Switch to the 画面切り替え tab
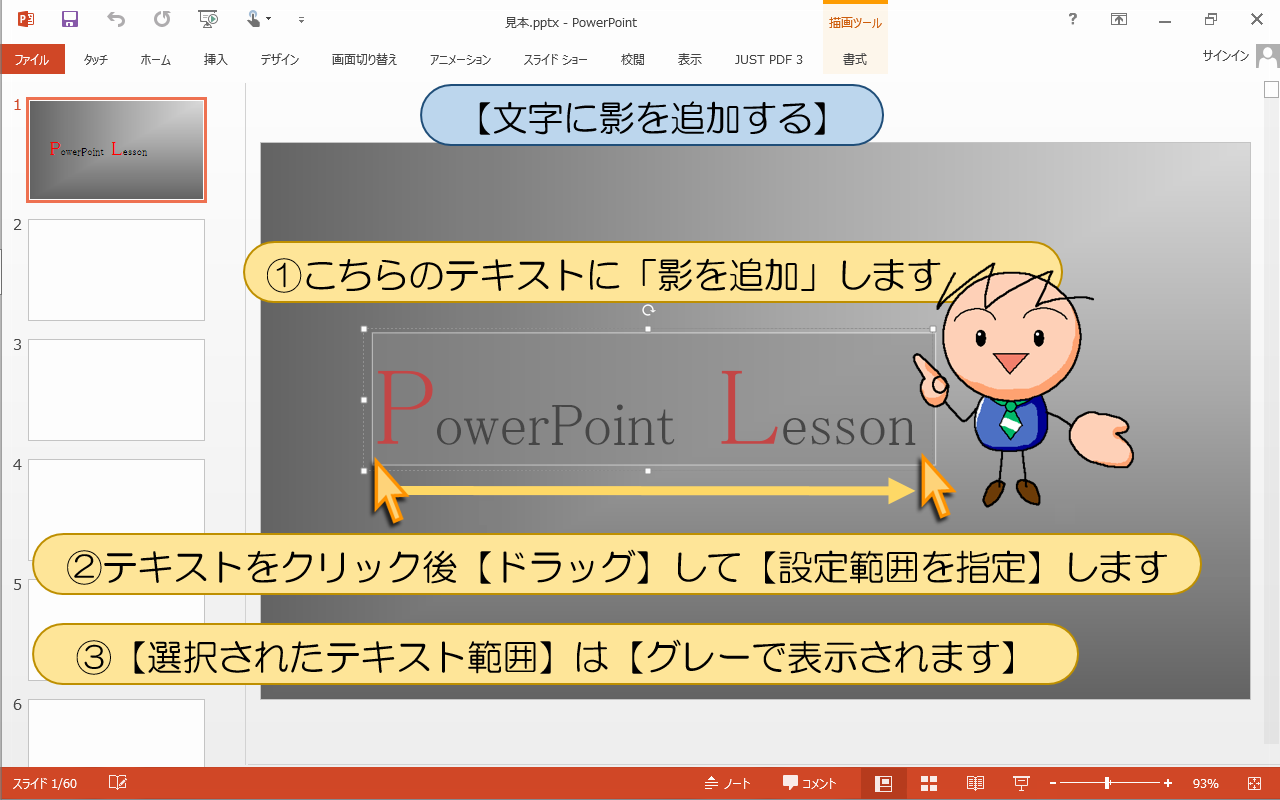Image resolution: width=1280 pixels, height=800 pixels. click(365, 60)
